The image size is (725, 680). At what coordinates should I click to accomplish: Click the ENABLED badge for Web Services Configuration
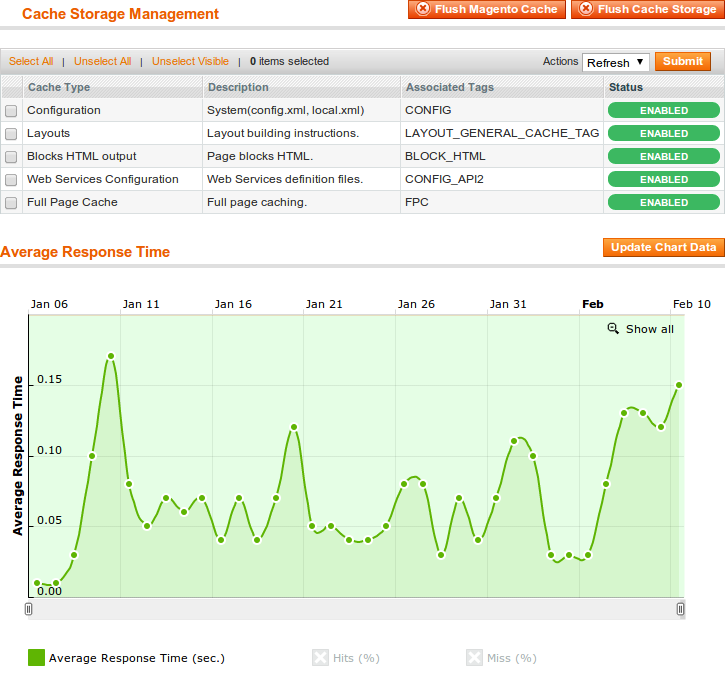(664, 179)
